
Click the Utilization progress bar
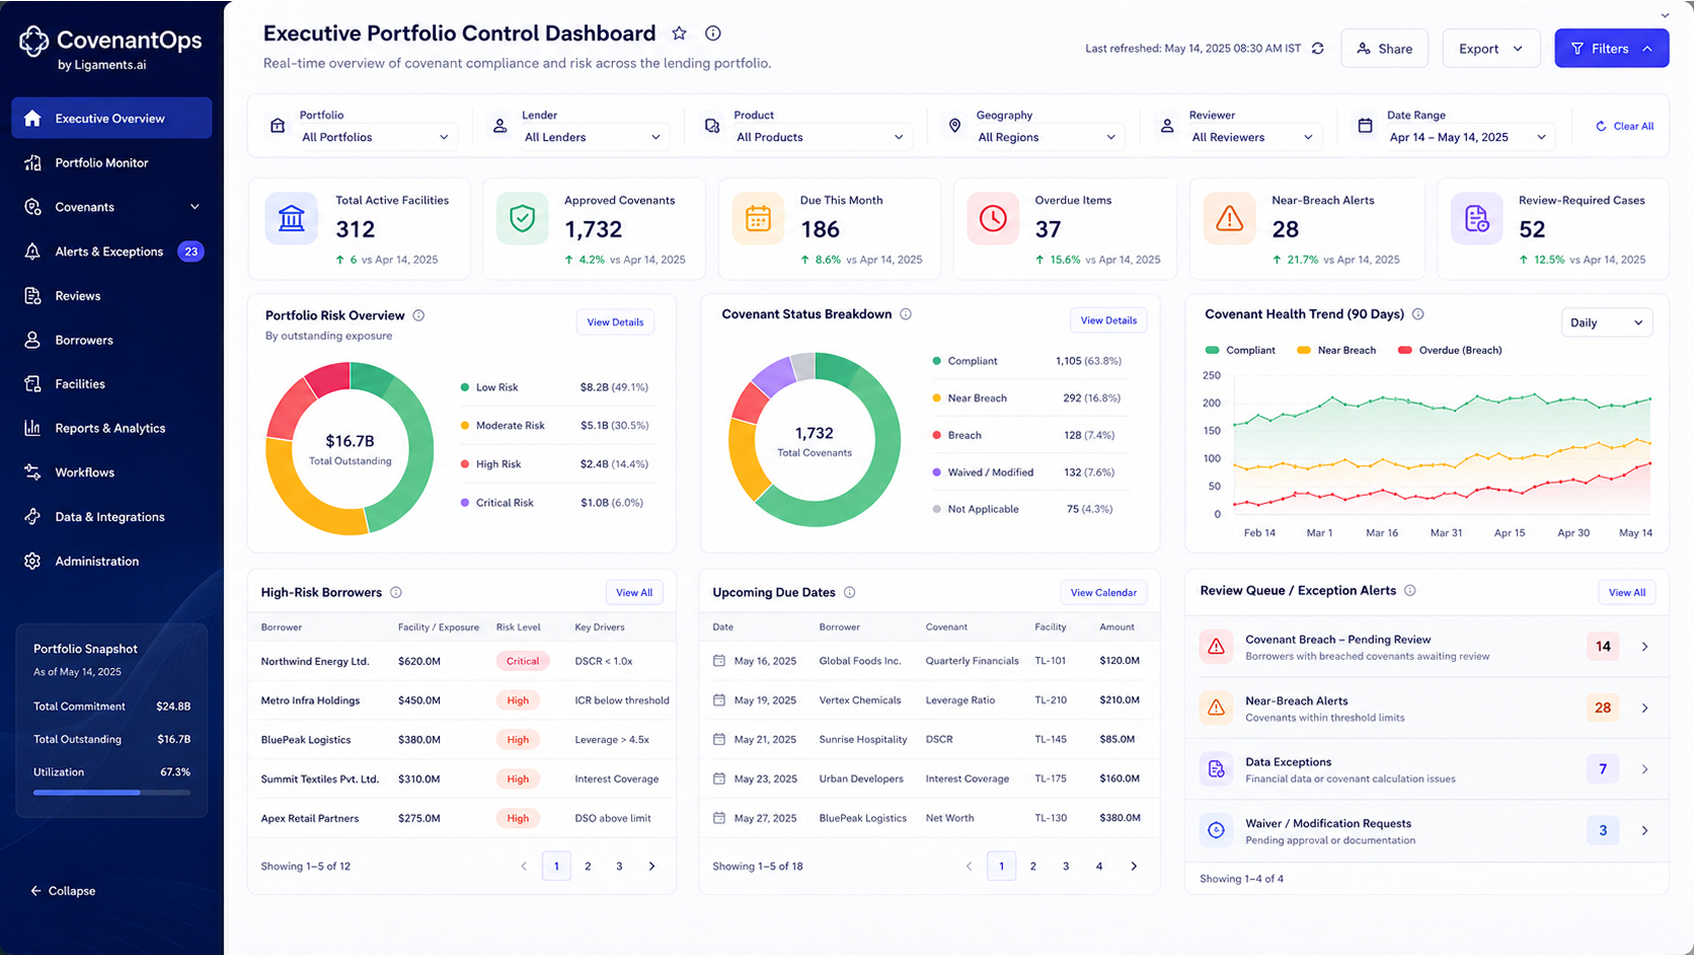pos(112,792)
